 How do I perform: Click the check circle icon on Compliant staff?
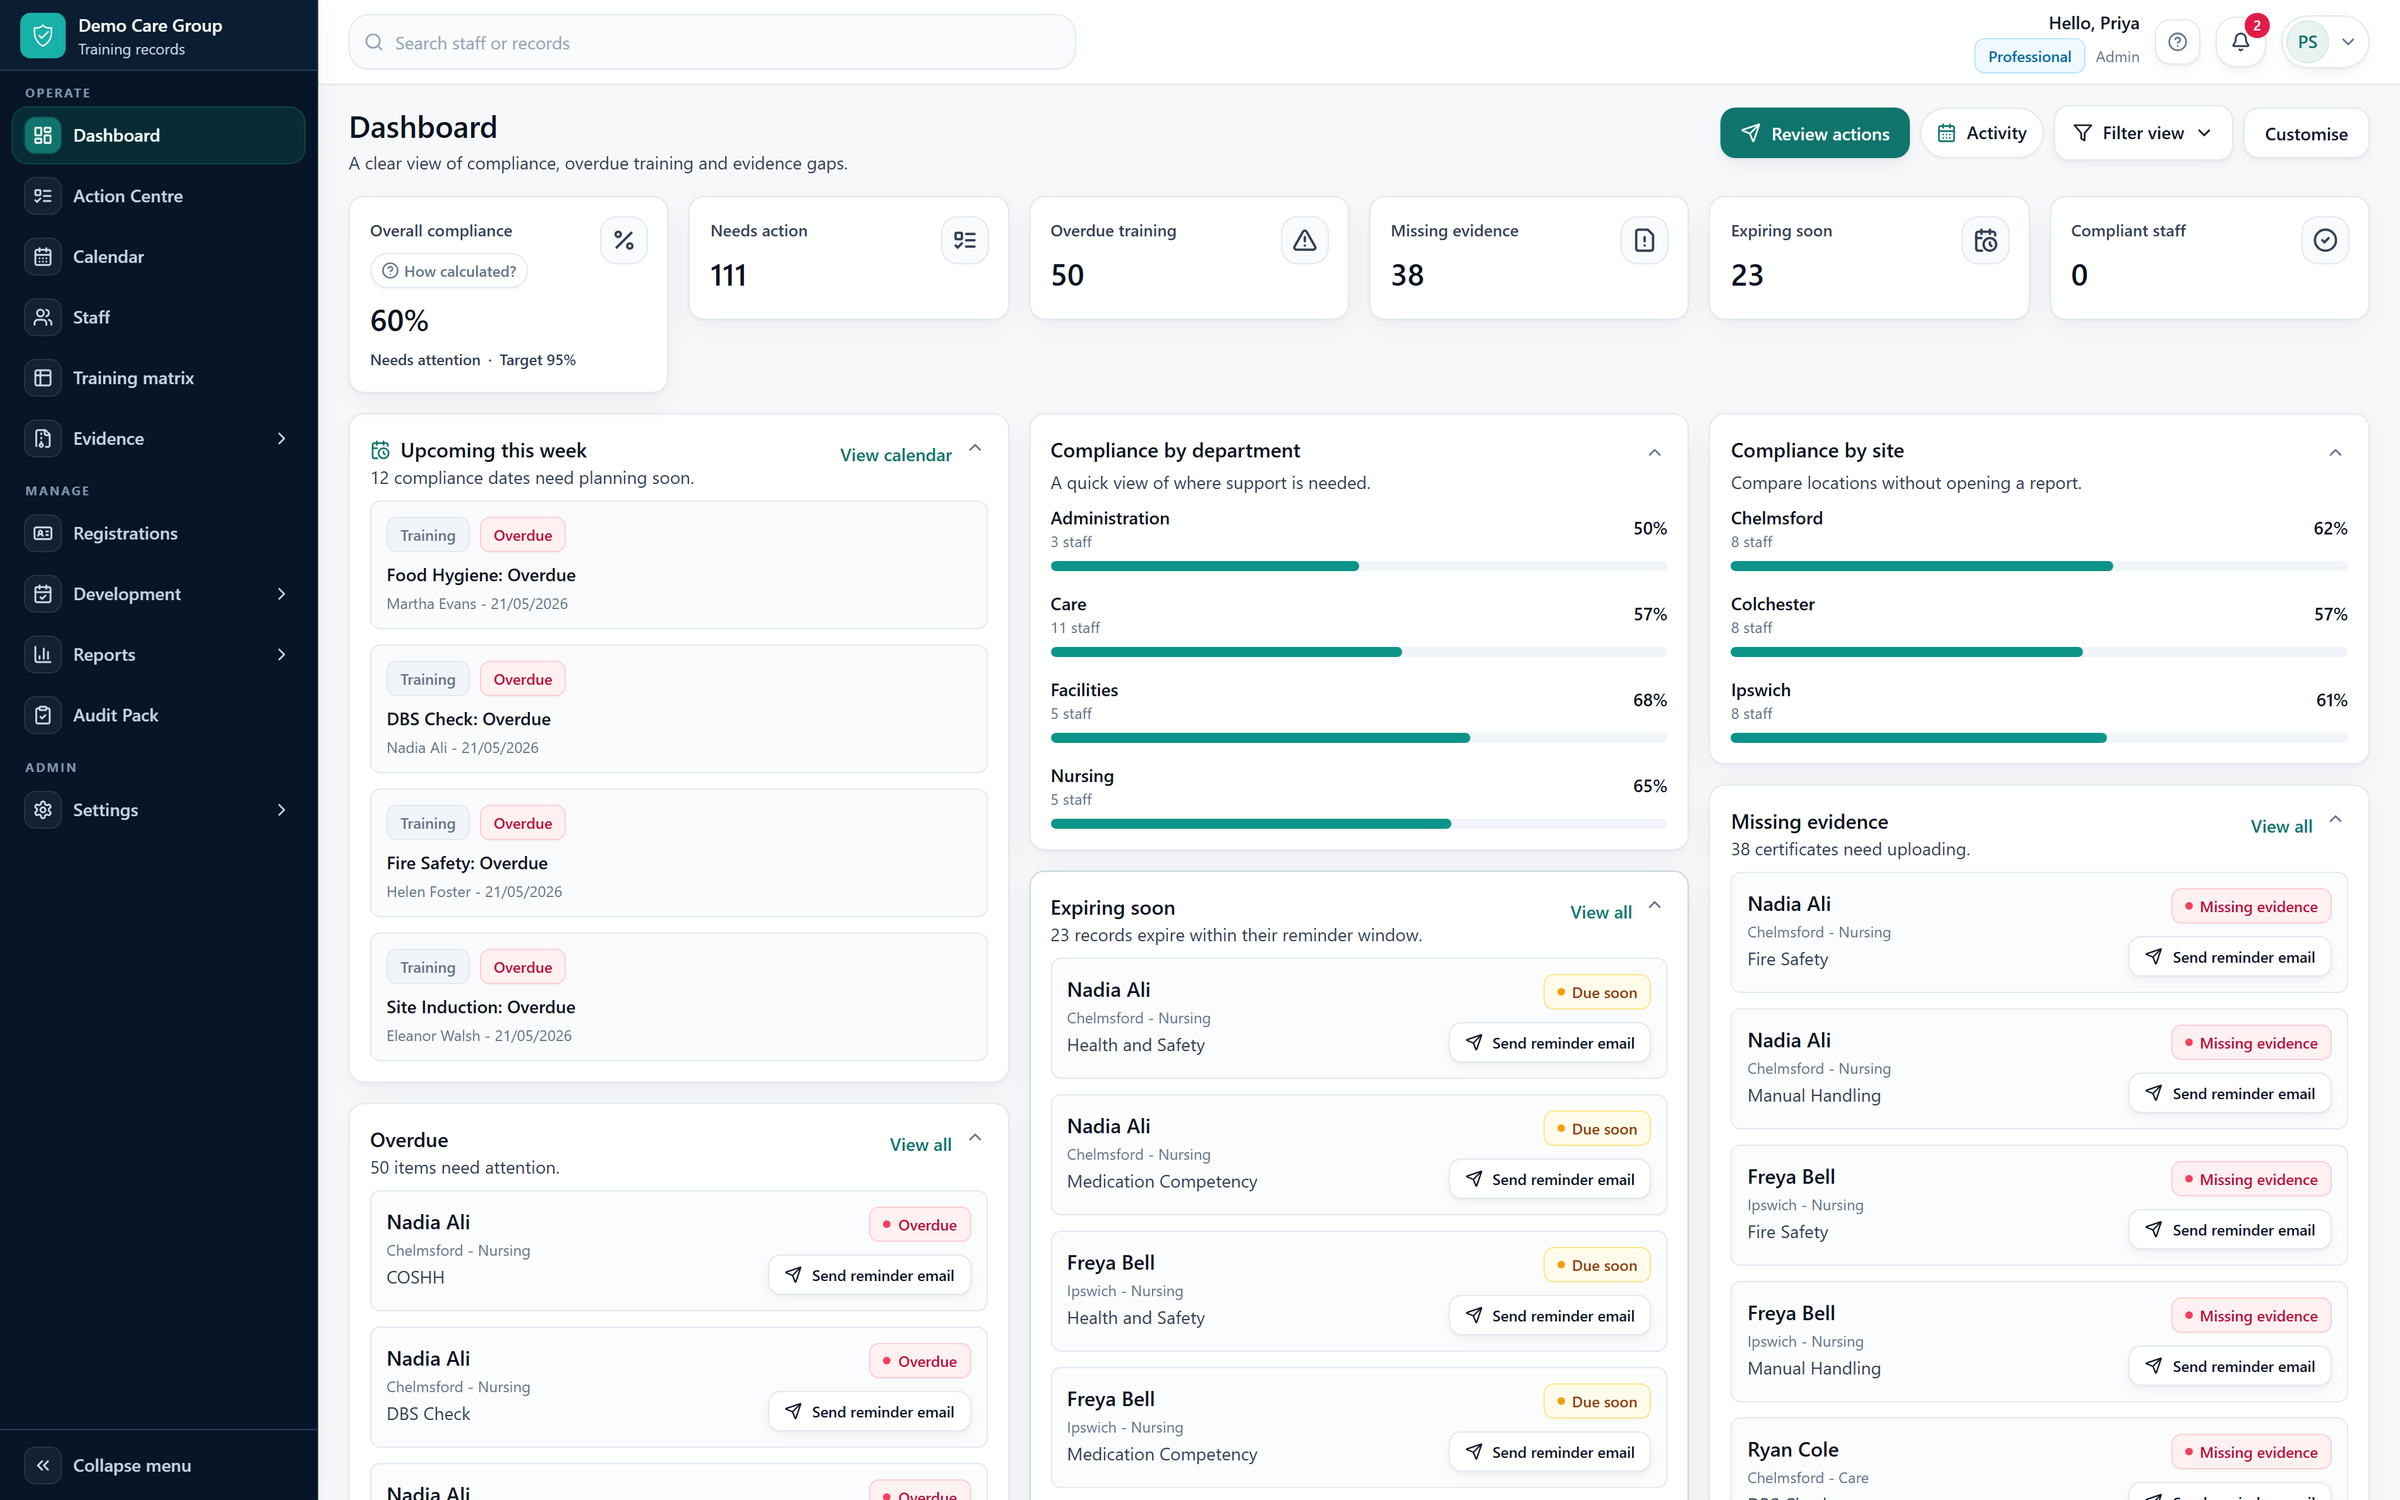2325,240
